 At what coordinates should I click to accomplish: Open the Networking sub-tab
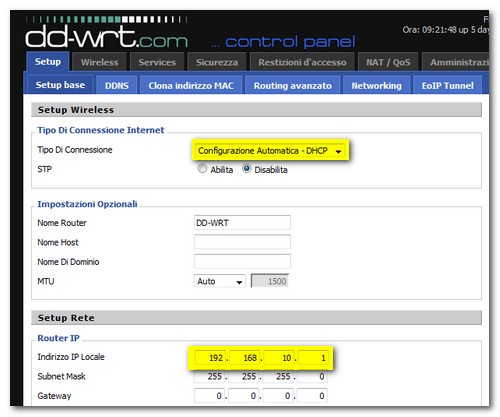[x=377, y=85]
